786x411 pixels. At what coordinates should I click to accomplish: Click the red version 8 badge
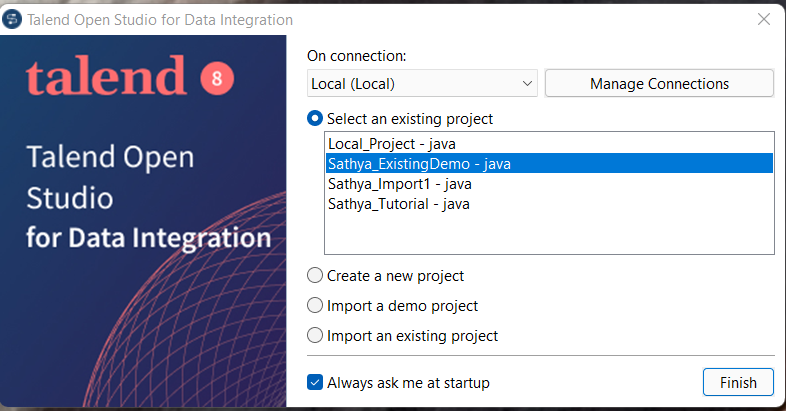tap(216, 78)
